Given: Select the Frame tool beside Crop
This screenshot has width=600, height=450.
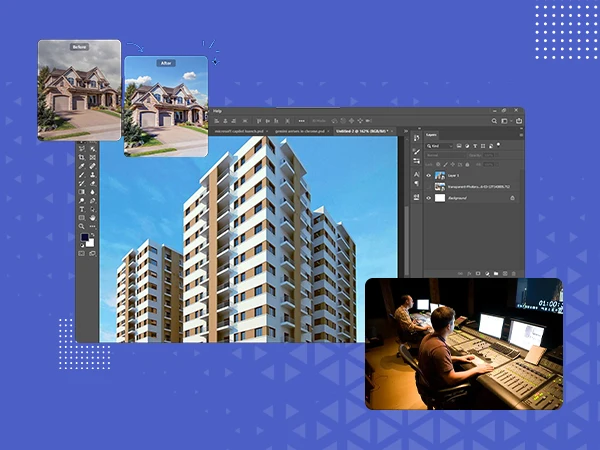Looking at the screenshot, I should (x=93, y=157).
